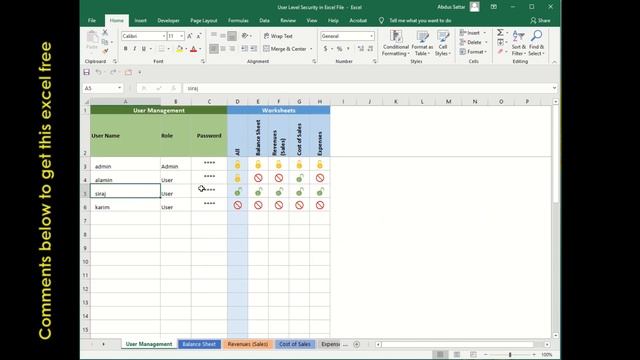Click the Cut scissors icon

tap(105, 32)
